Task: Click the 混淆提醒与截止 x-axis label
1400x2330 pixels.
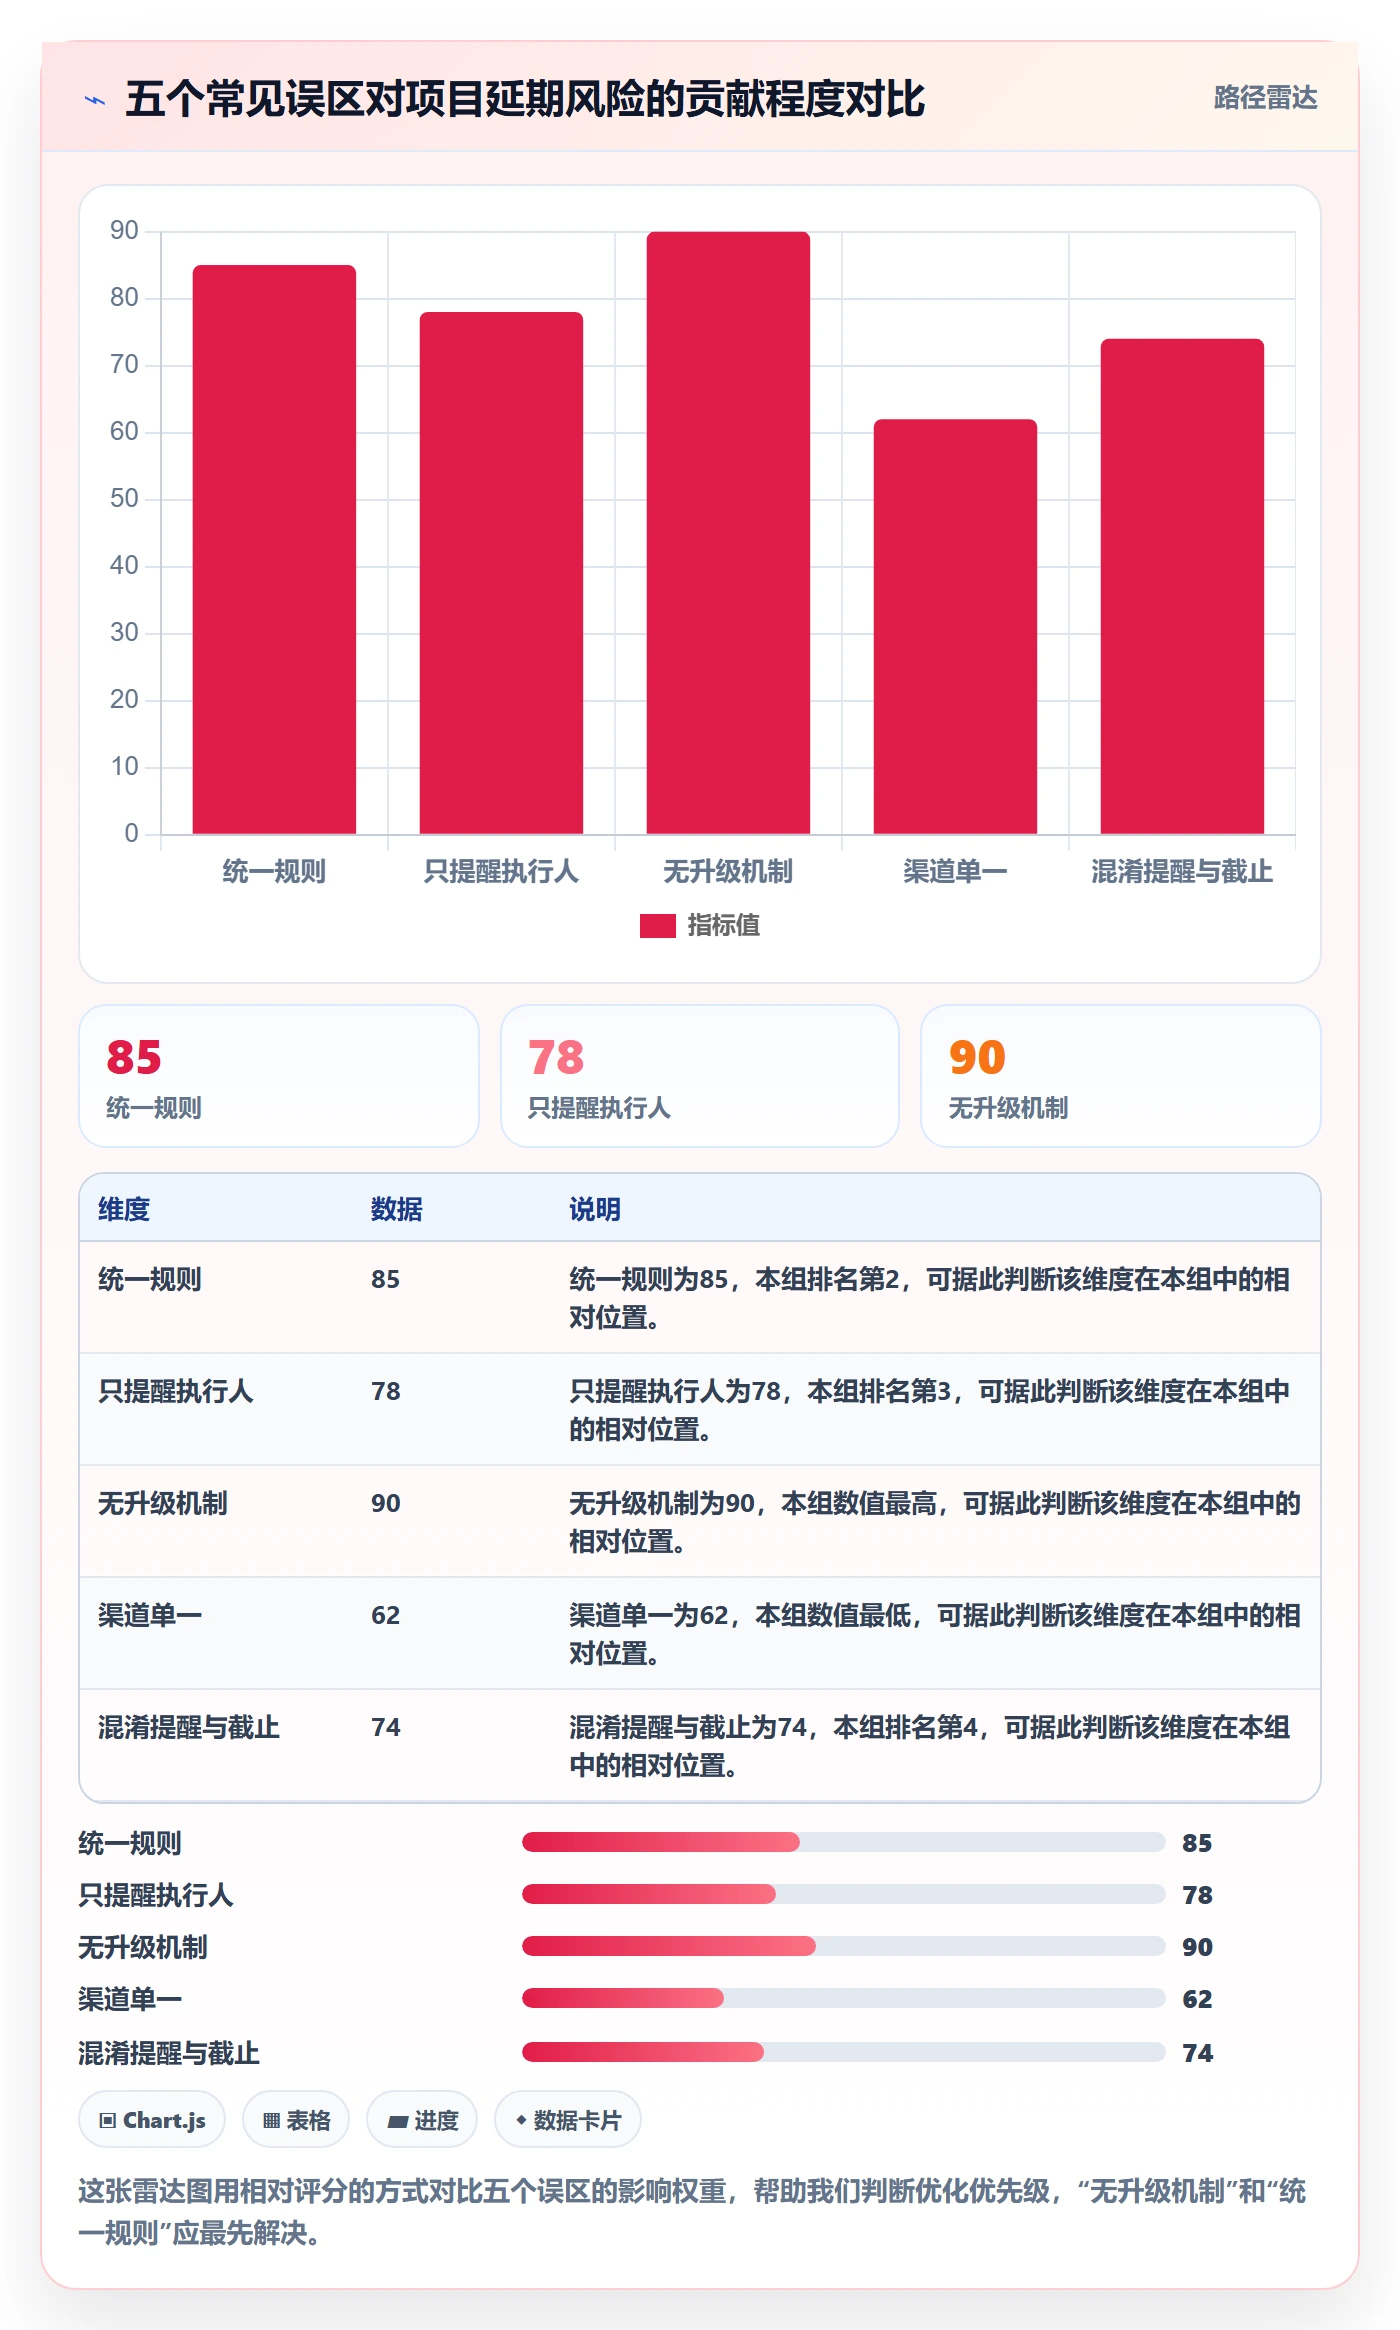Action: click(1182, 871)
